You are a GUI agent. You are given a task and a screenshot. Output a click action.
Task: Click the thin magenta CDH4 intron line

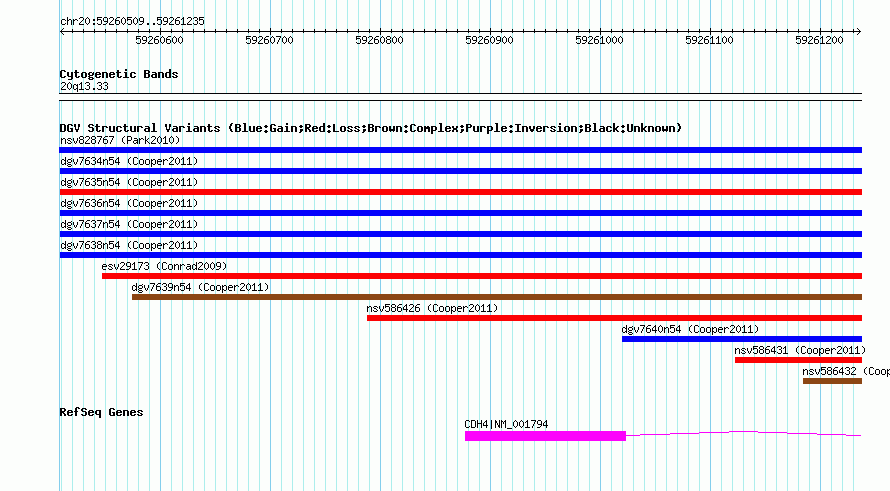[744, 433]
